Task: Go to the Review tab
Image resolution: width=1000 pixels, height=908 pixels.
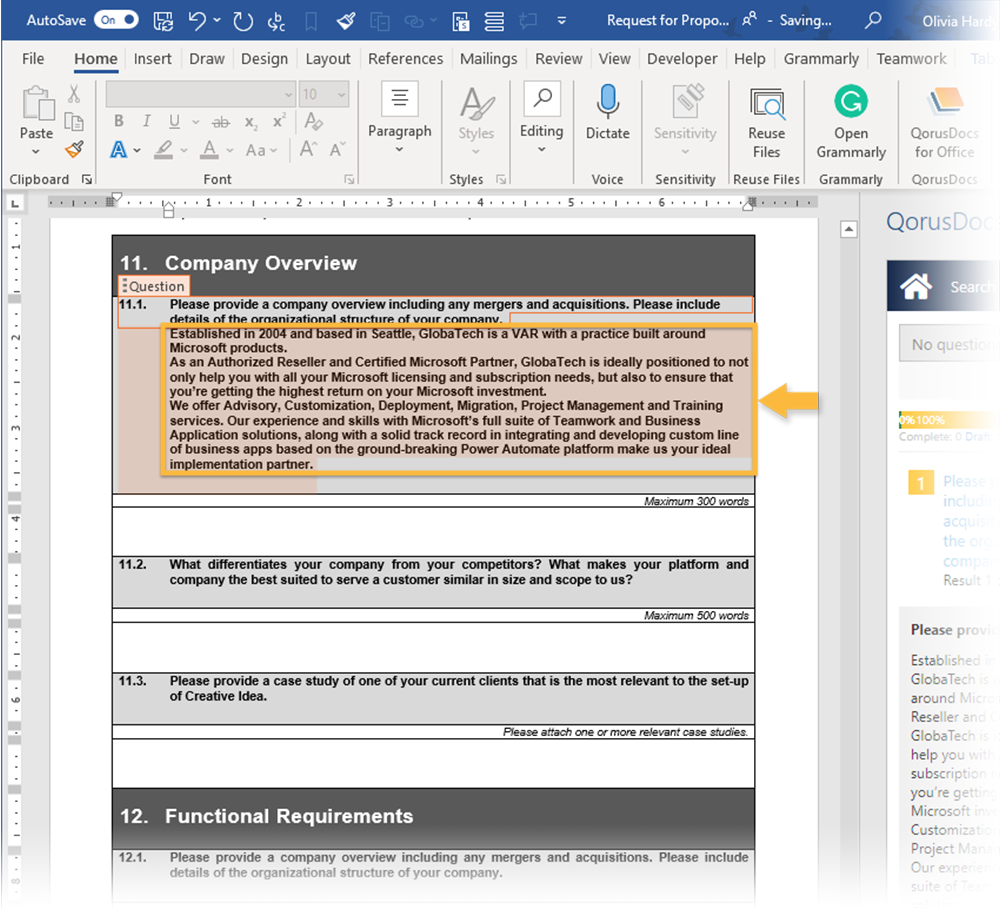Action: 559,59
